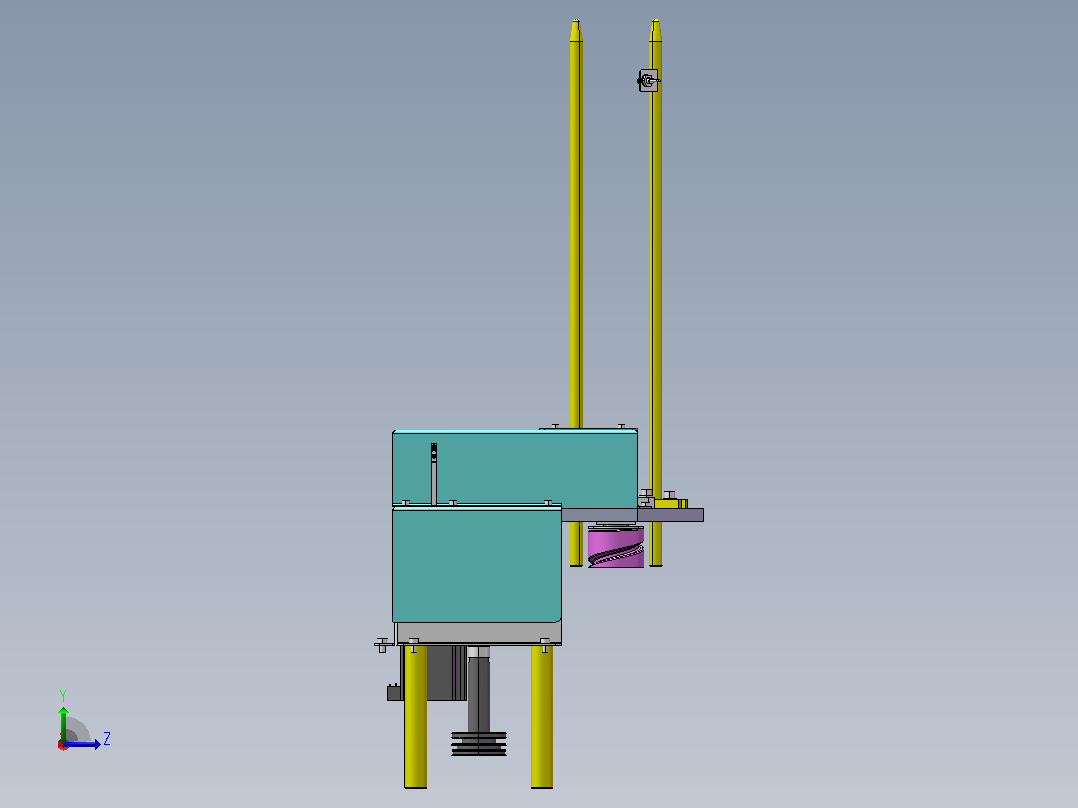Select the right yellow support leg
Image resolution: width=1078 pixels, height=808 pixels.
pyautogui.click(x=542, y=717)
